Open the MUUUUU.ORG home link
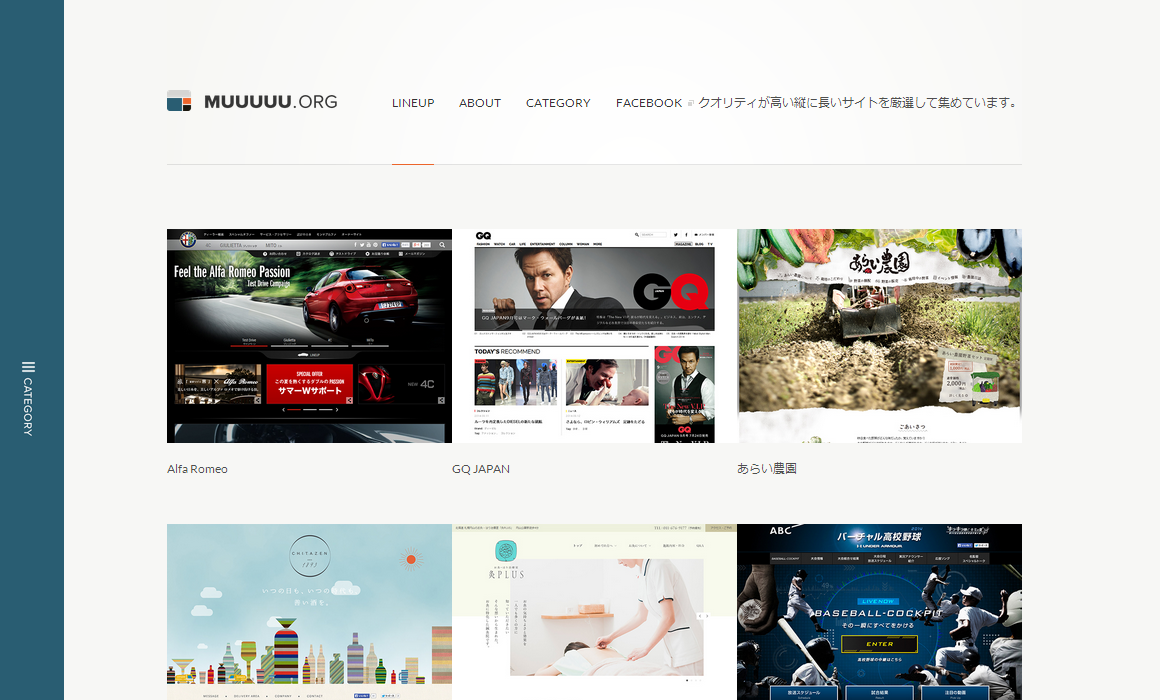This screenshot has width=1160, height=700. point(271,102)
